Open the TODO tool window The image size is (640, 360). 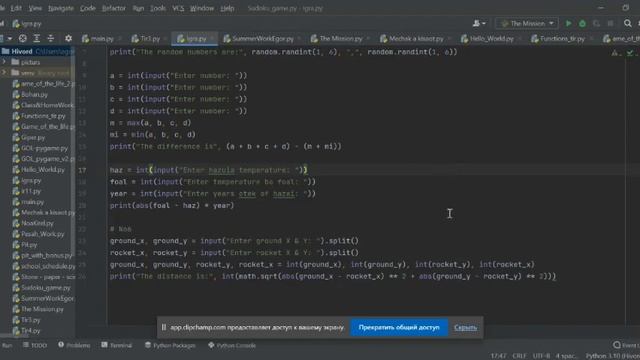35,345
